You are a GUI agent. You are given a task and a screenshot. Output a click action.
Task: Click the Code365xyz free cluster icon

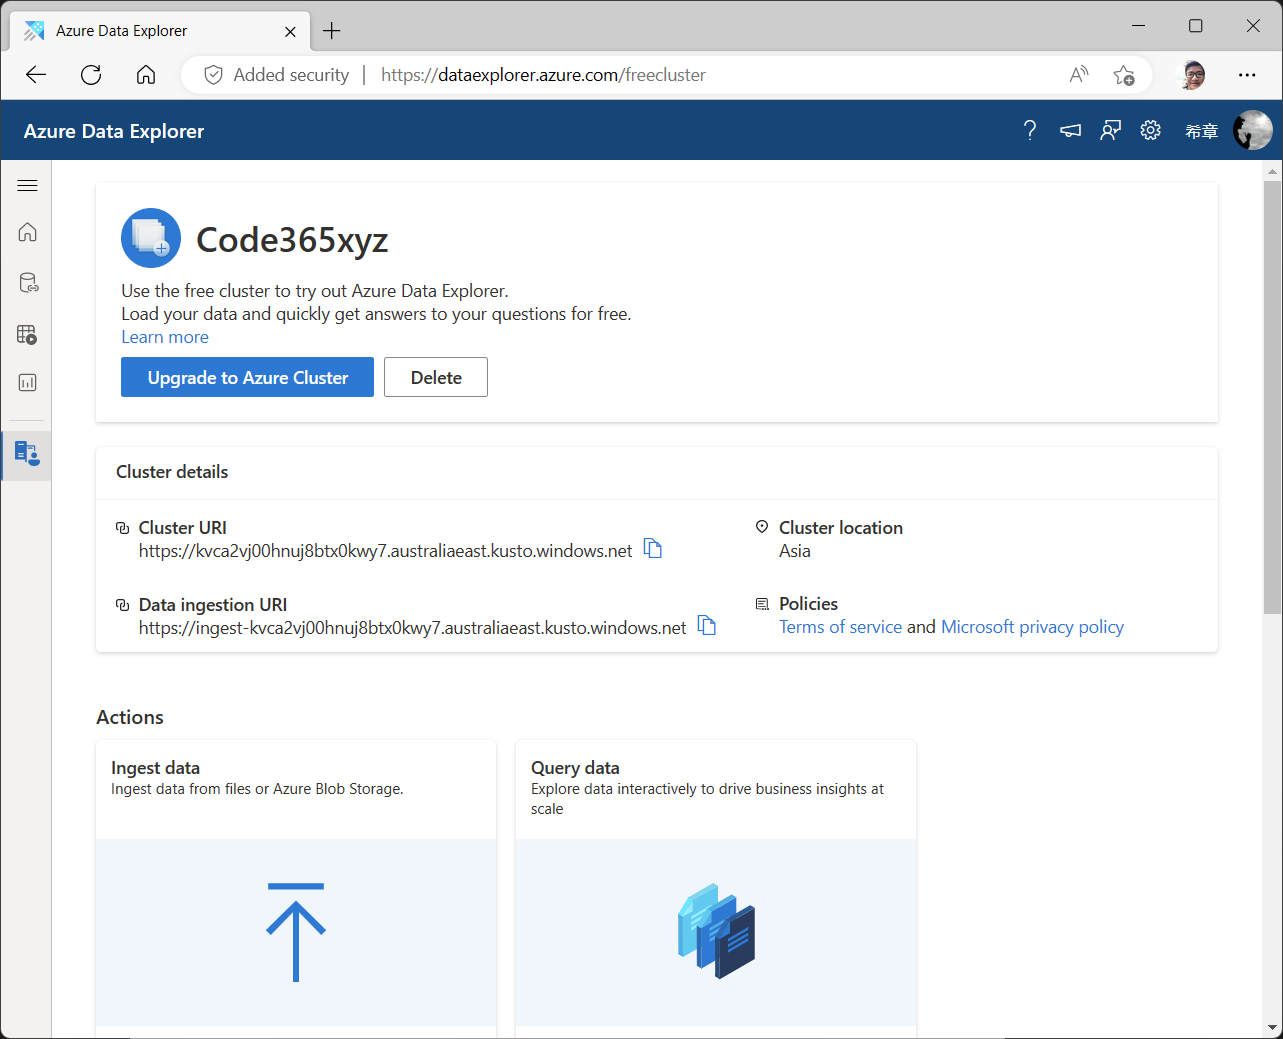(x=151, y=238)
